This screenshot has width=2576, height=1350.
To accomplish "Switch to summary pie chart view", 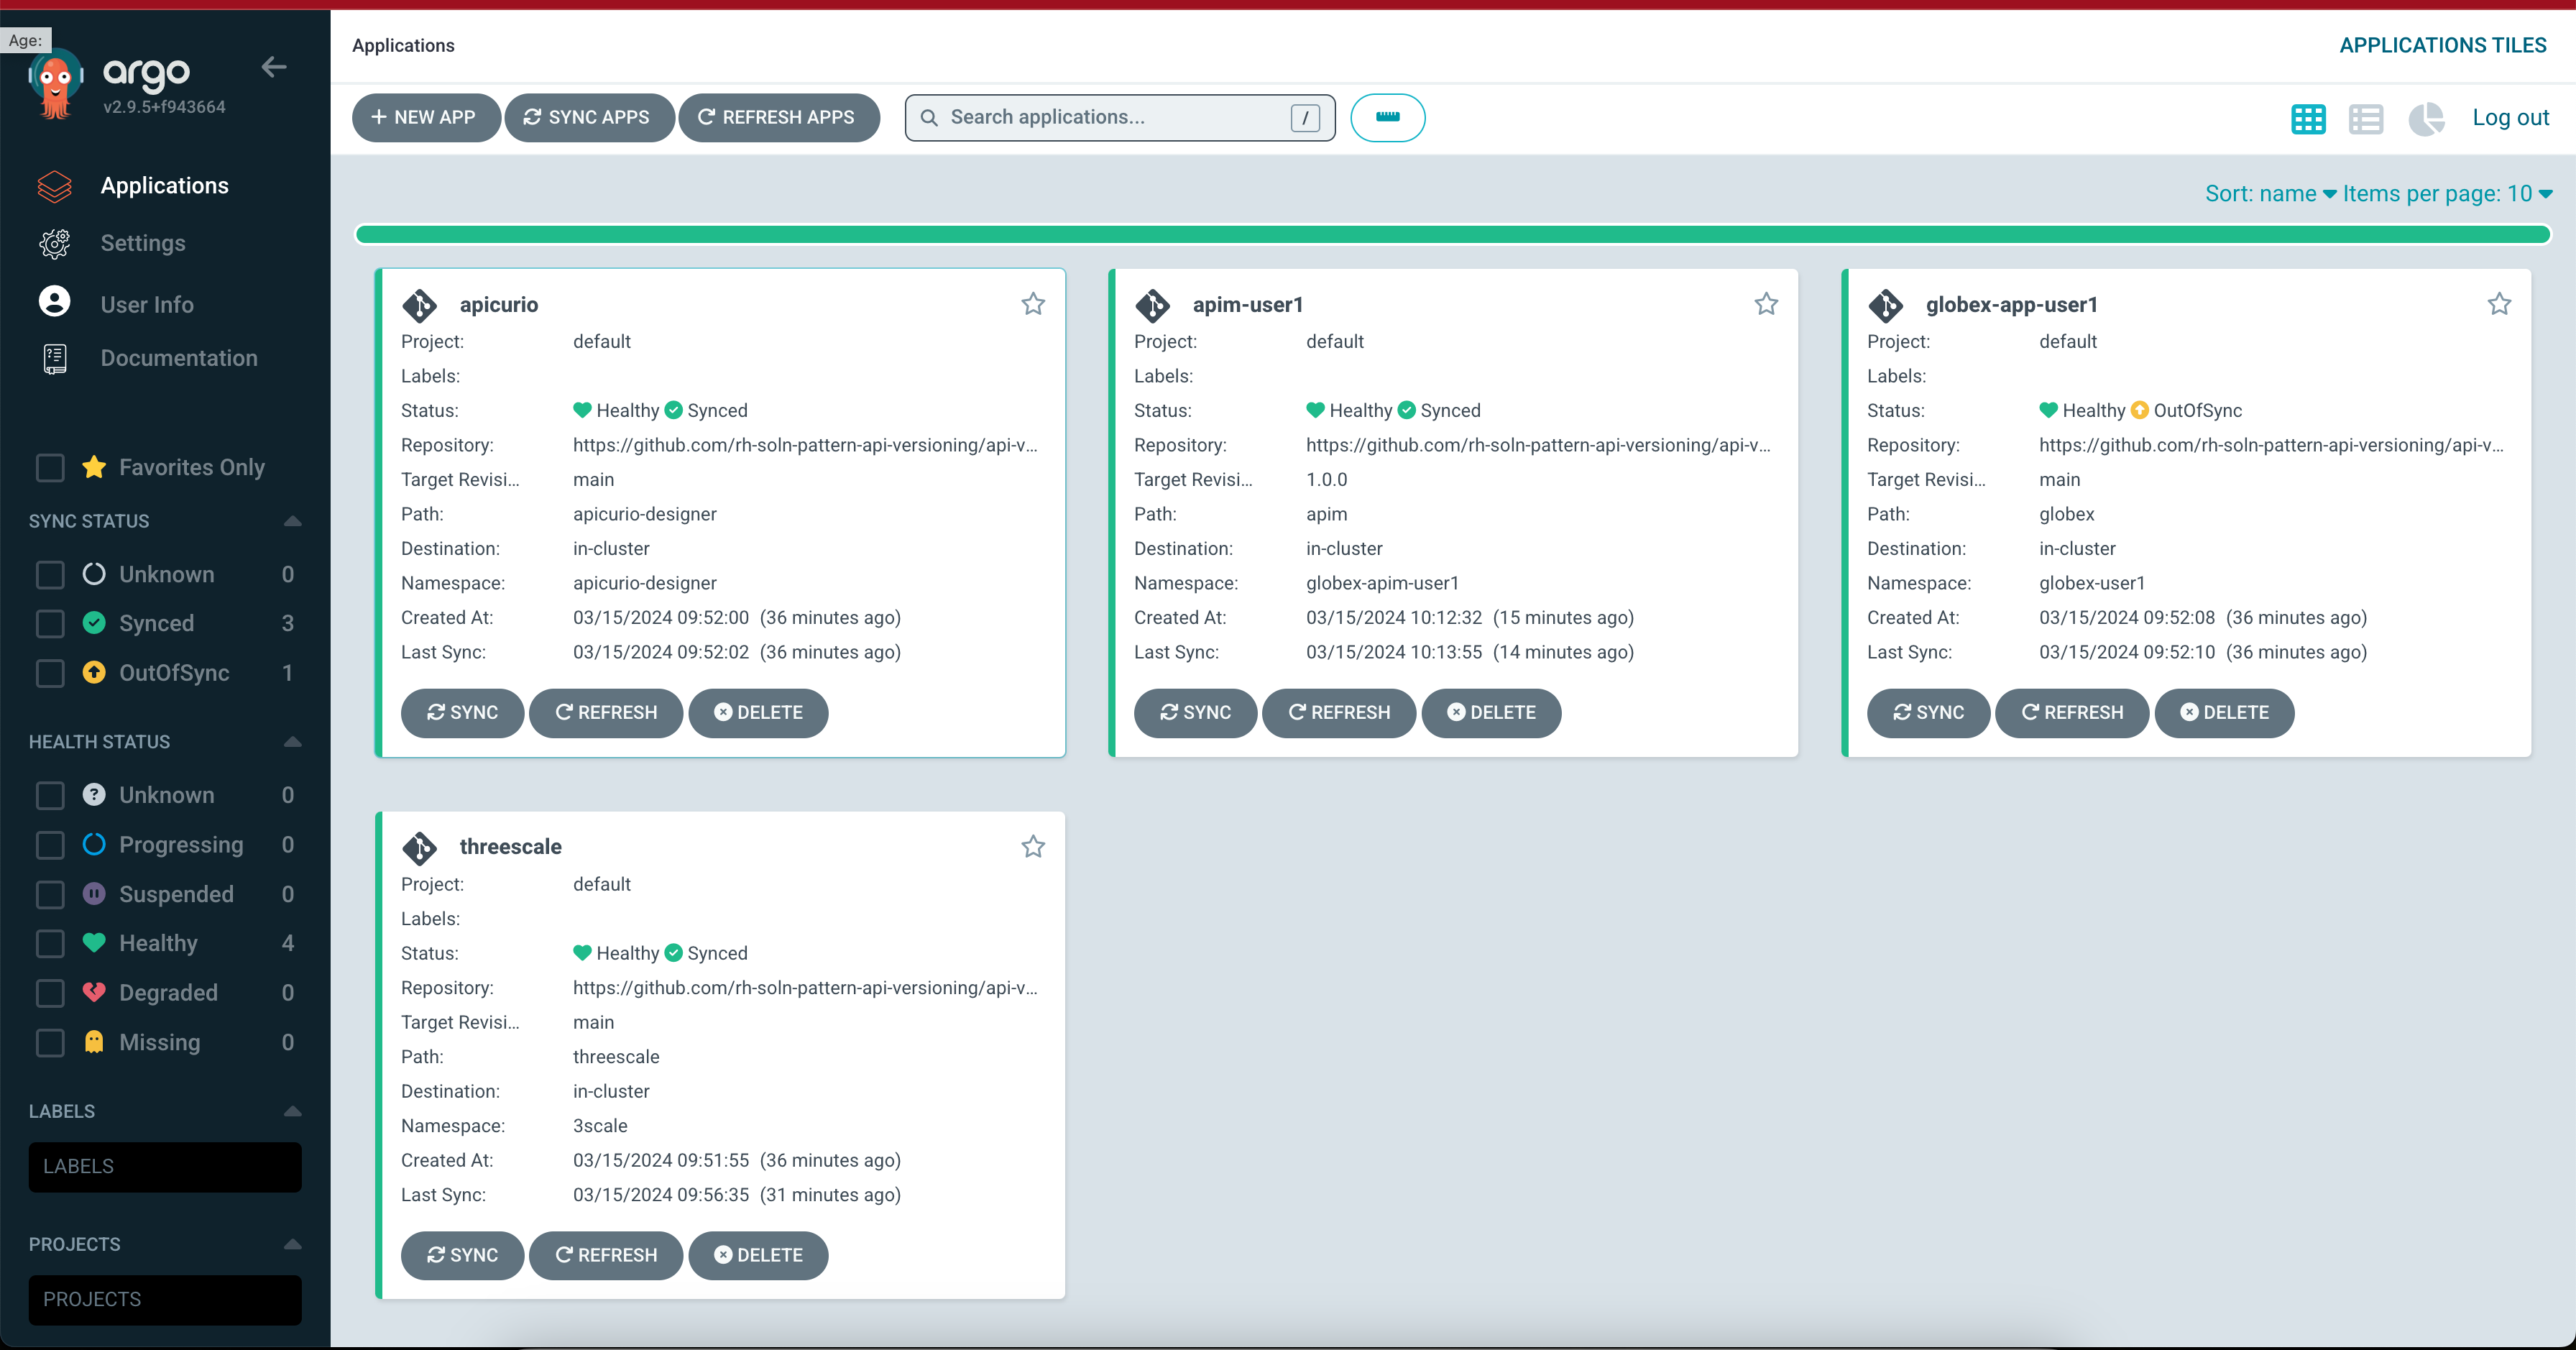I will 2426,119.
